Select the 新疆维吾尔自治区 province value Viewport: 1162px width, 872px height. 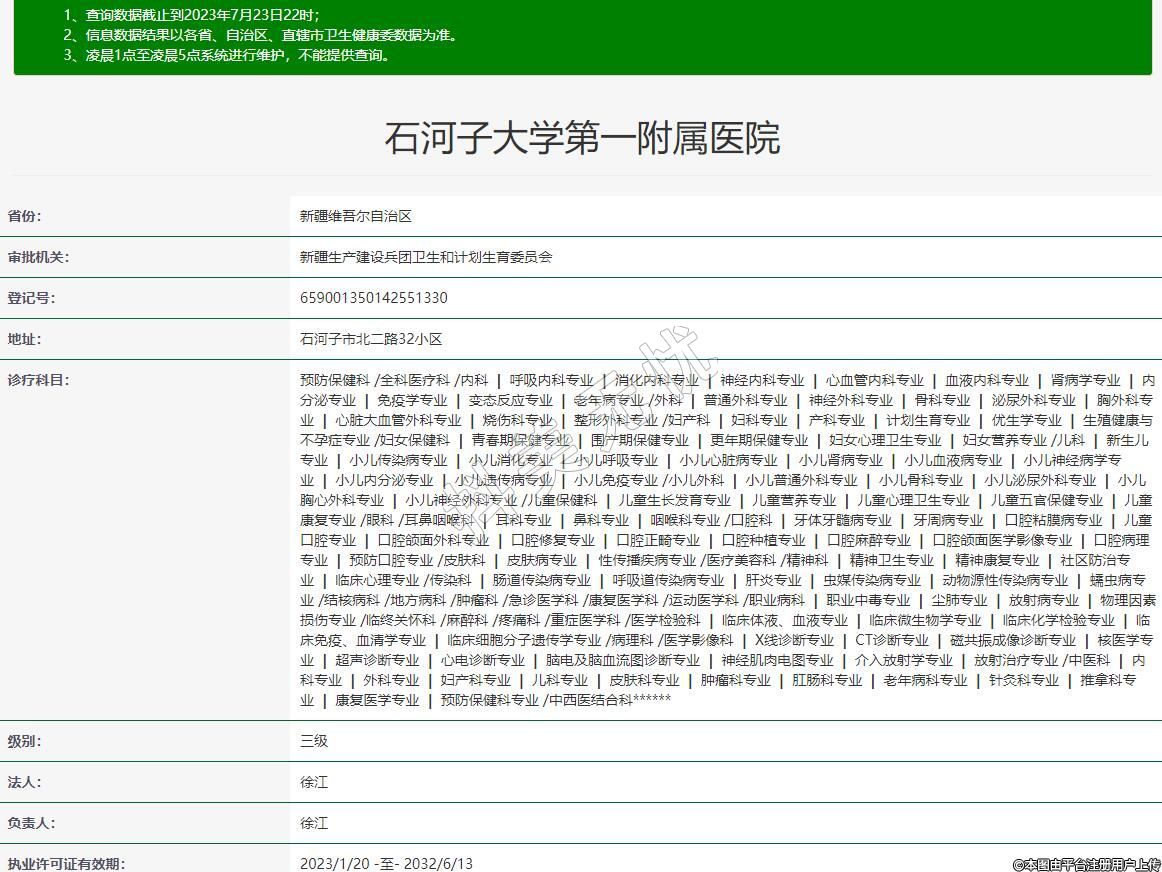(x=356, y=216)
